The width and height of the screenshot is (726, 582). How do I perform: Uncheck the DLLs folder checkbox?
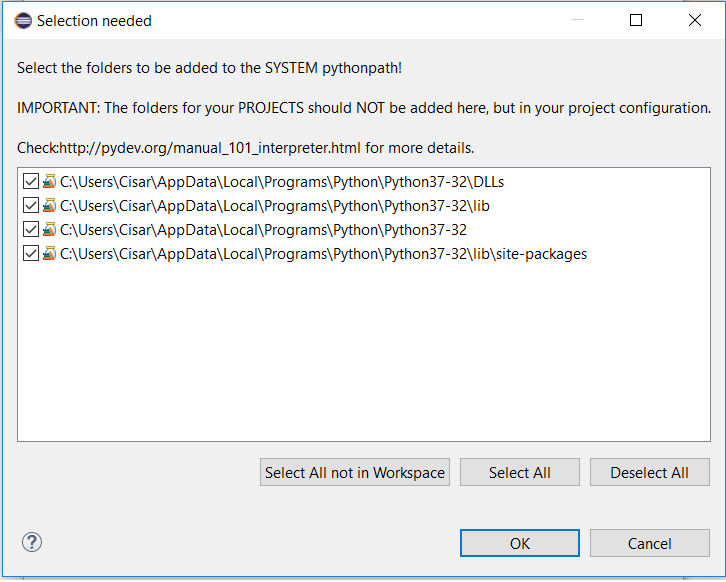click(30, 182)
